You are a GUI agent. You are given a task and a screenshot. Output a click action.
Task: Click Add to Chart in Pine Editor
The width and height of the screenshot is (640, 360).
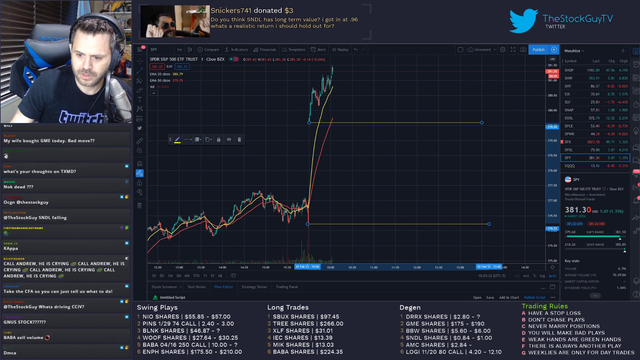[x=509, y=298]
